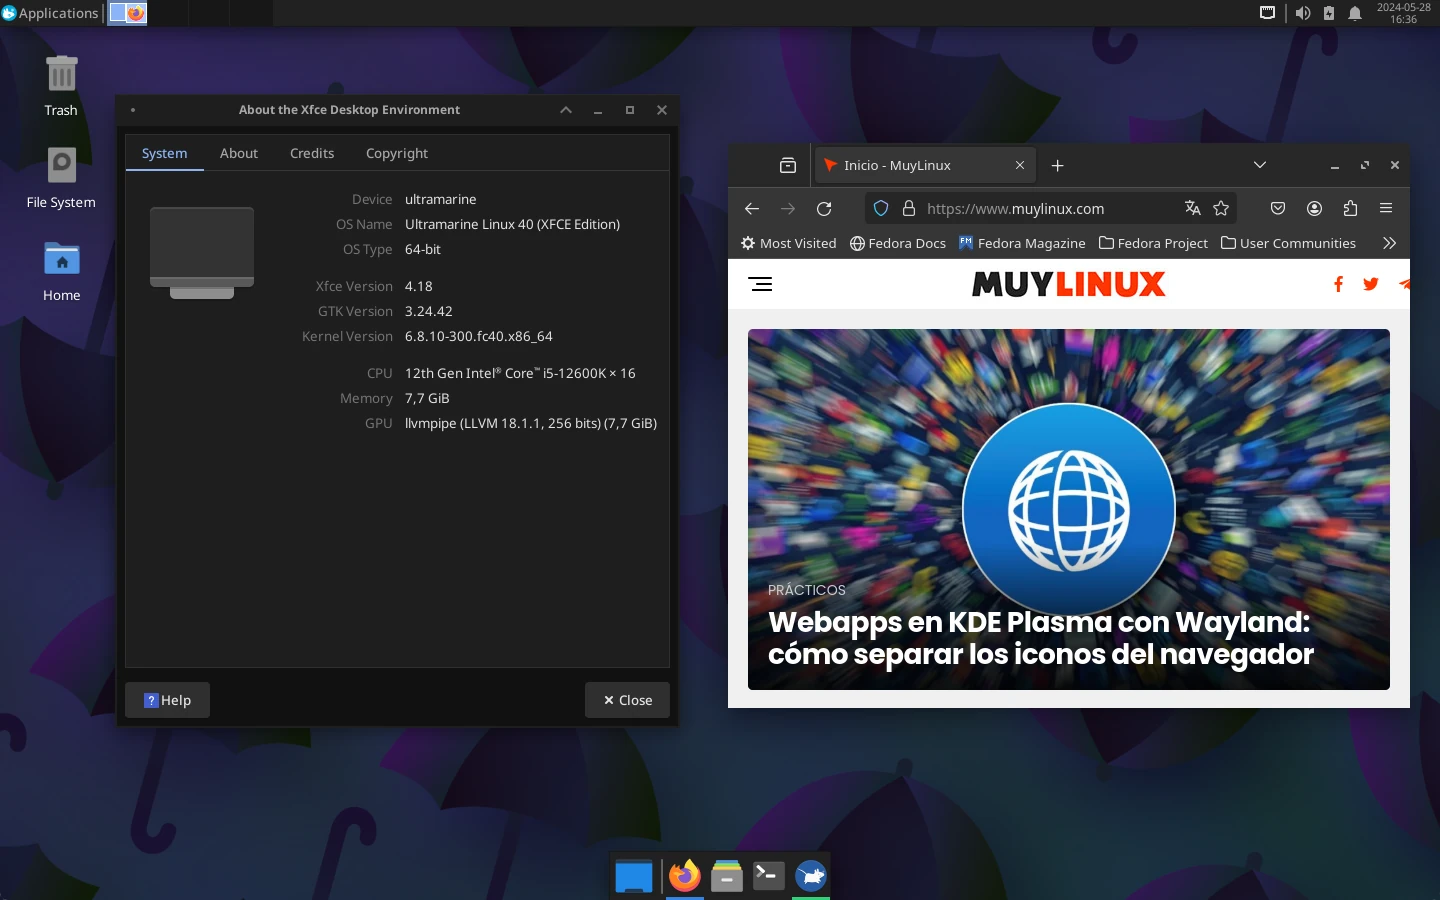
Task: Open Firefox application hamburger menu
Action: tap(1386, 208)
